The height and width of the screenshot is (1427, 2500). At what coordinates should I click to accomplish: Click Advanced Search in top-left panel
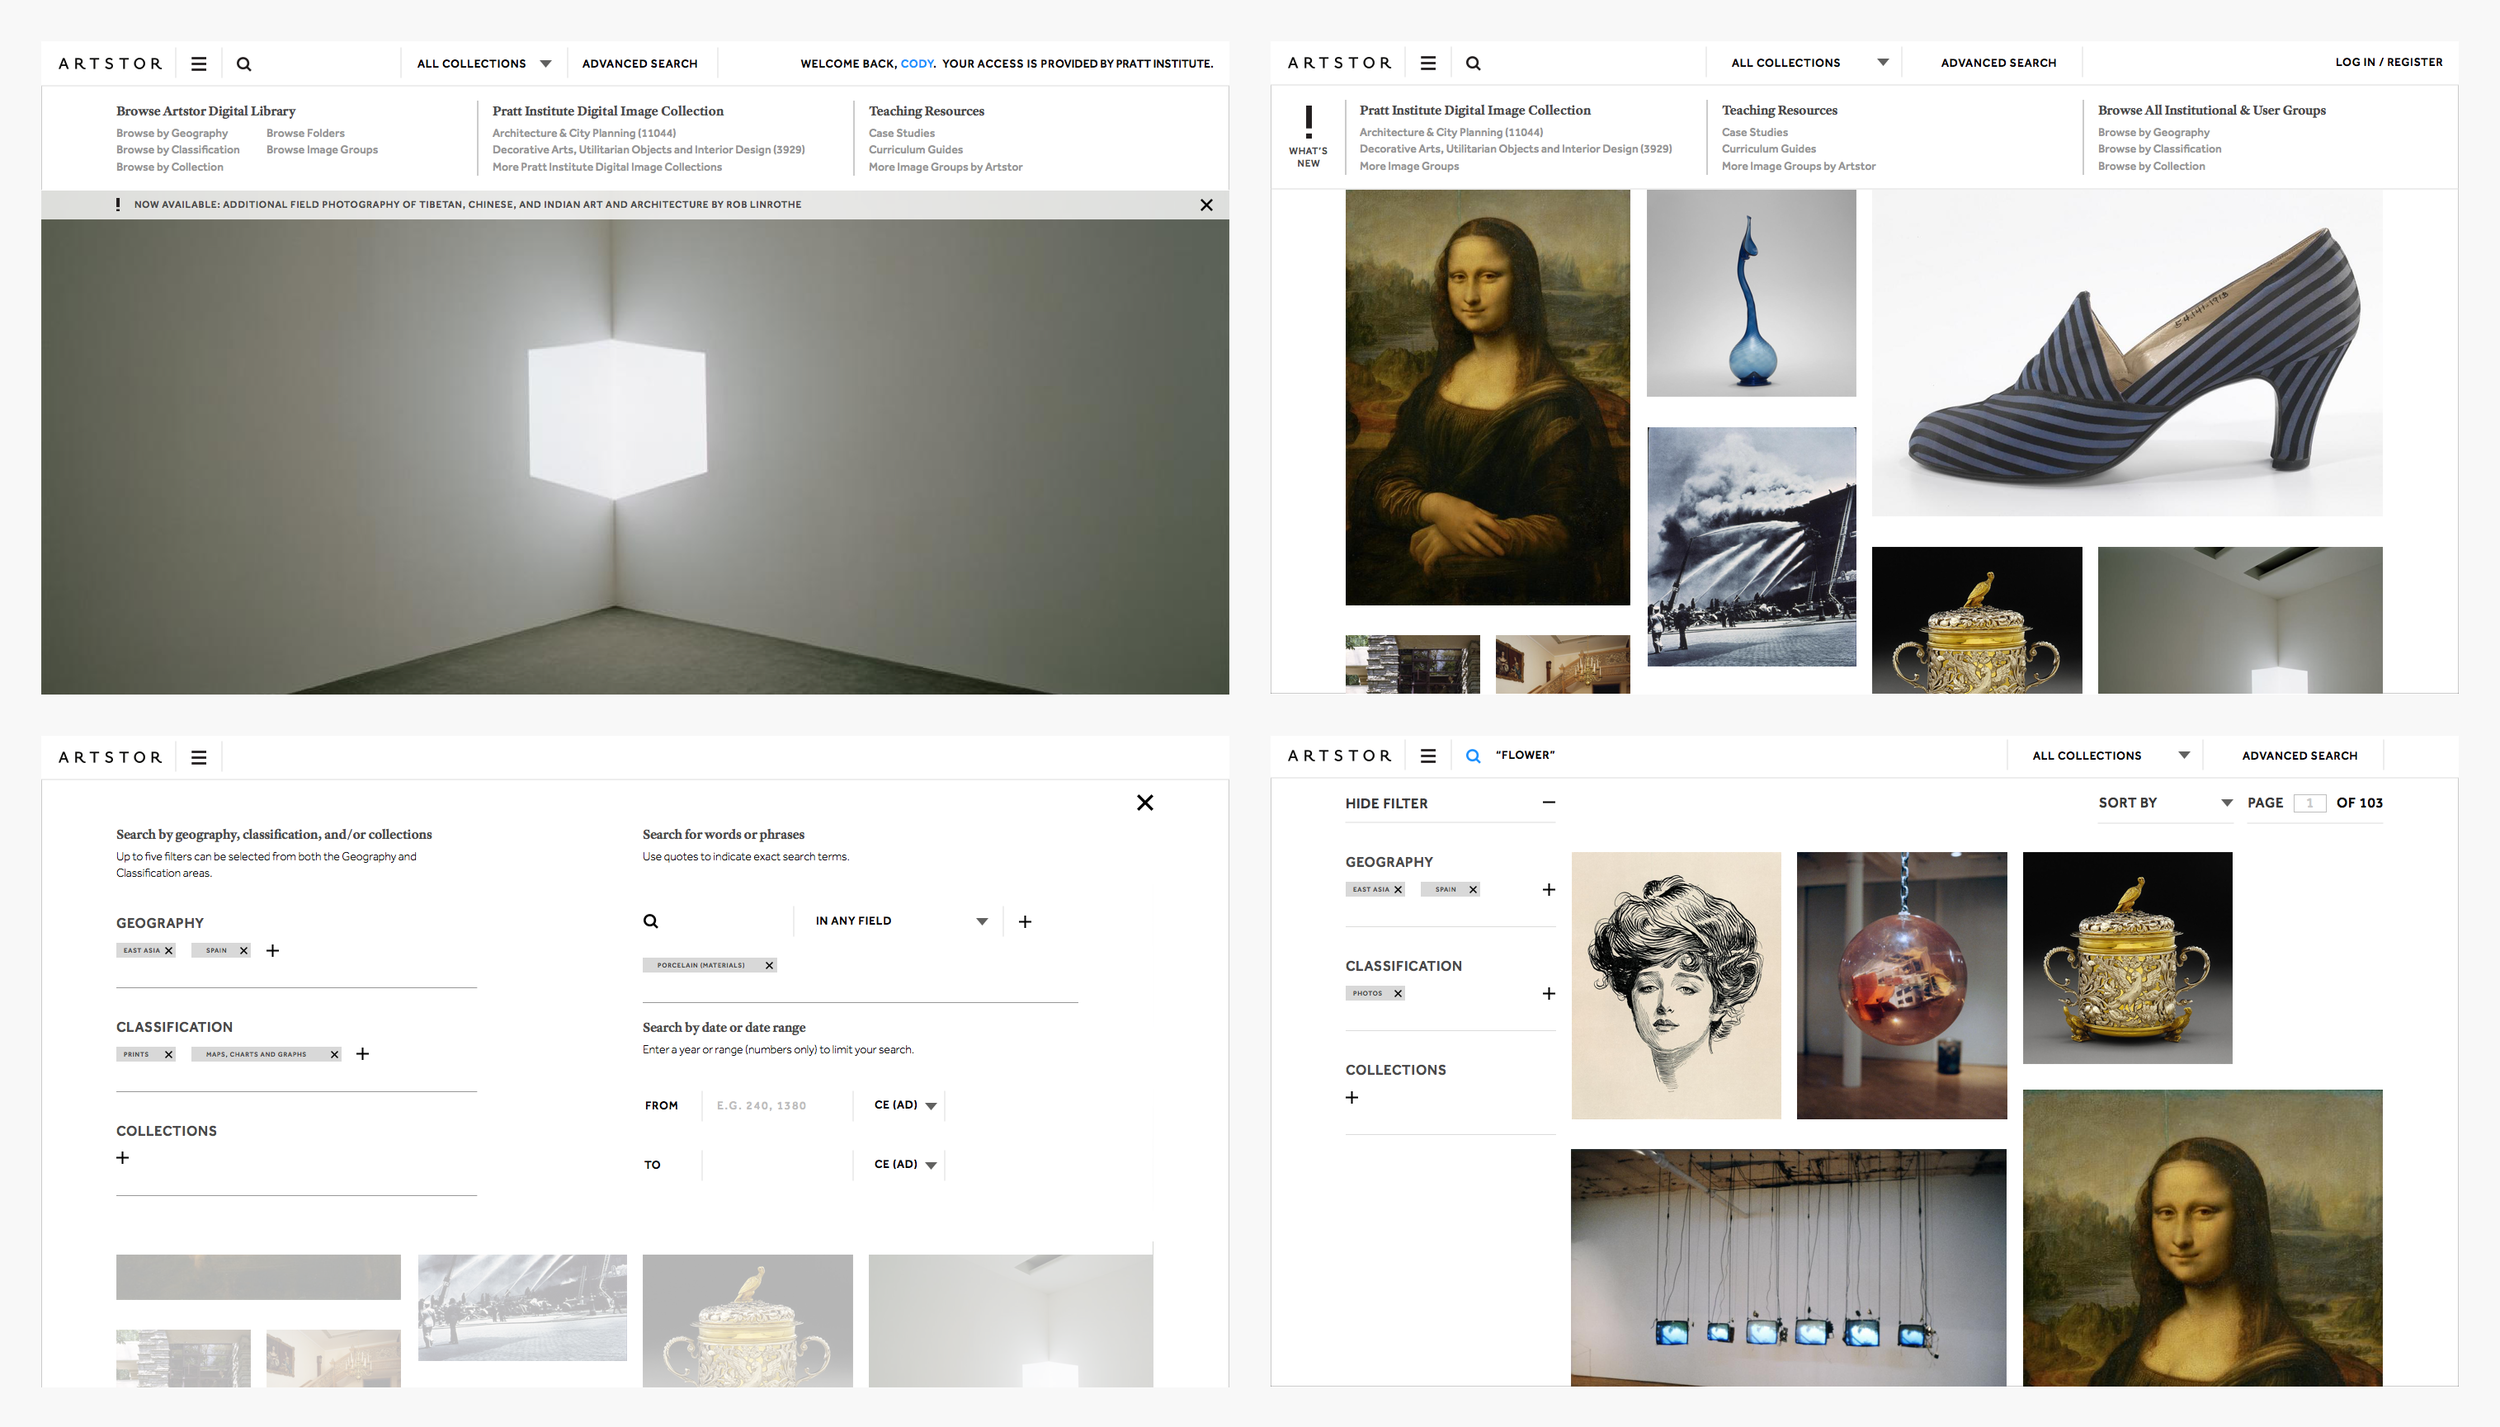click(x=640, y=64)
